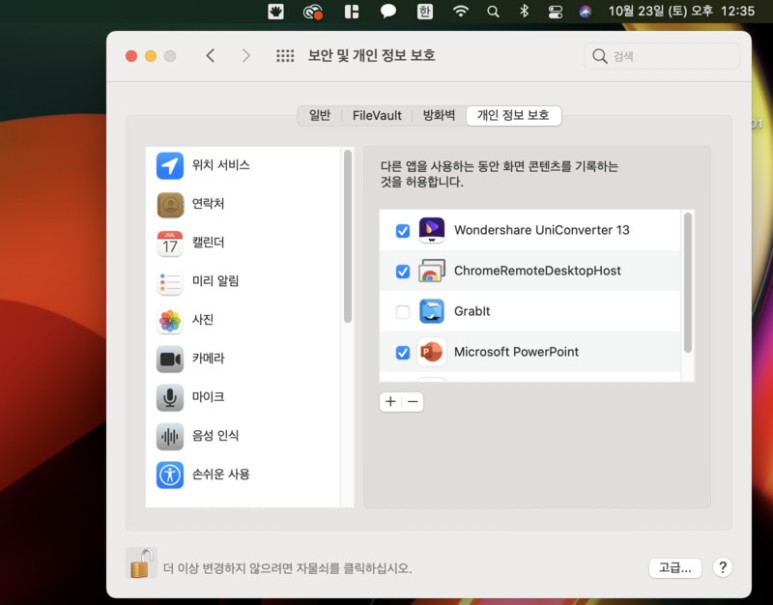Screen dimensions: 773x605
Task: Switch to the 방화벽 tab
Action: point(439,116)
